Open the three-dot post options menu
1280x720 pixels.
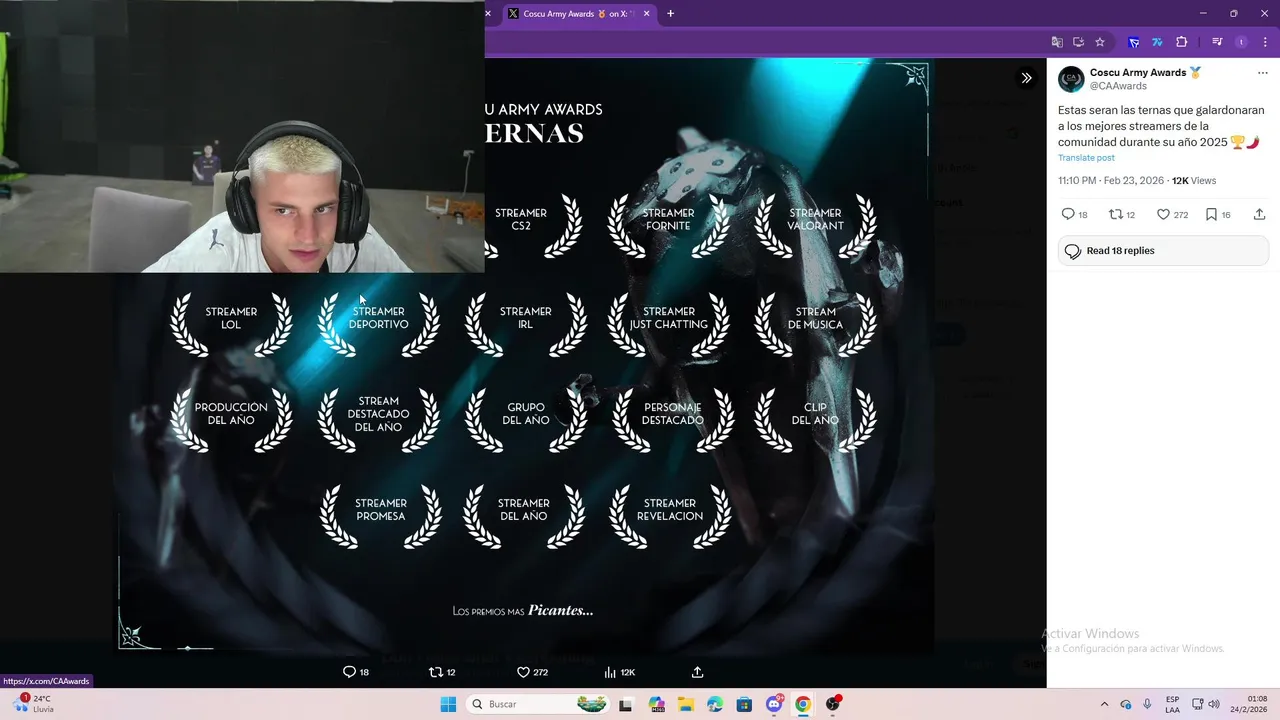(1262, 73)
